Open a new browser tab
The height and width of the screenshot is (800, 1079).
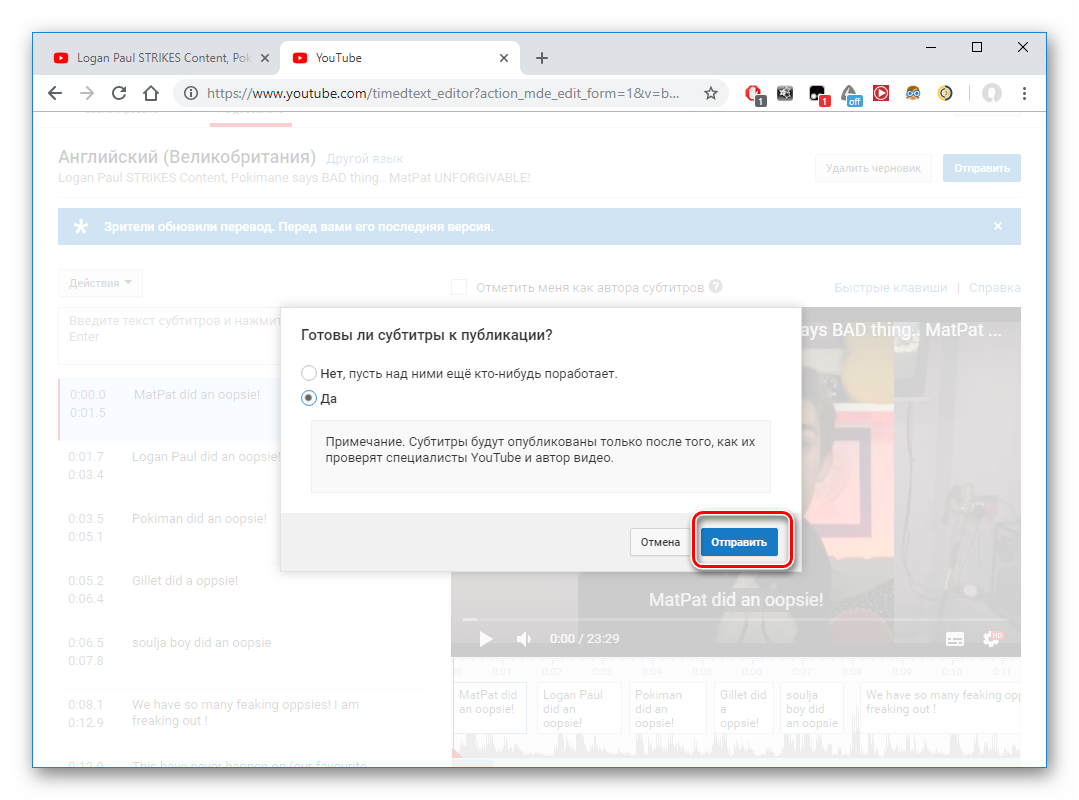542,58
